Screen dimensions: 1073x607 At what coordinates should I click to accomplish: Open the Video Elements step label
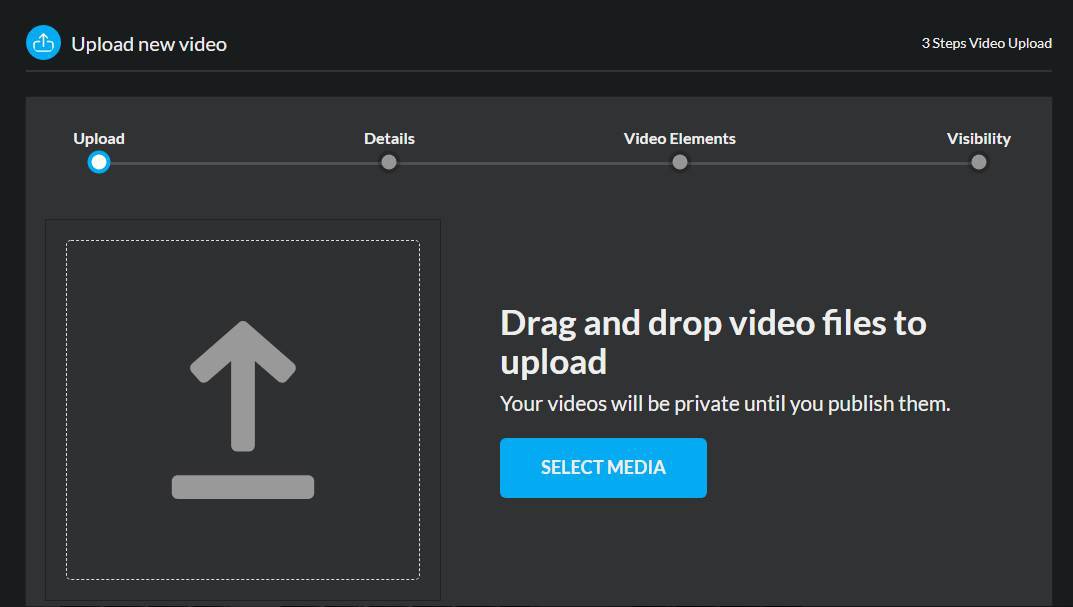click(679, 139)
